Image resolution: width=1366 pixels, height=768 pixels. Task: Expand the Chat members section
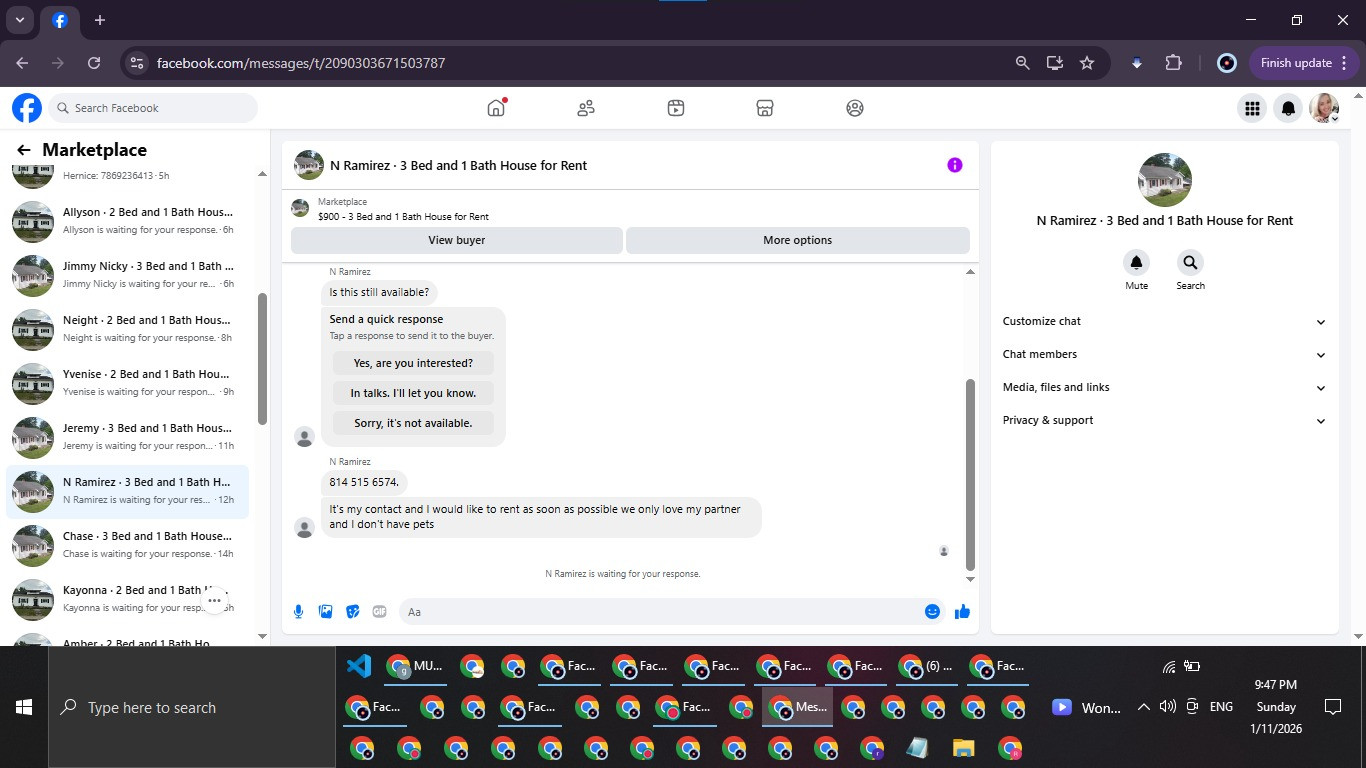coord(1165,354)
